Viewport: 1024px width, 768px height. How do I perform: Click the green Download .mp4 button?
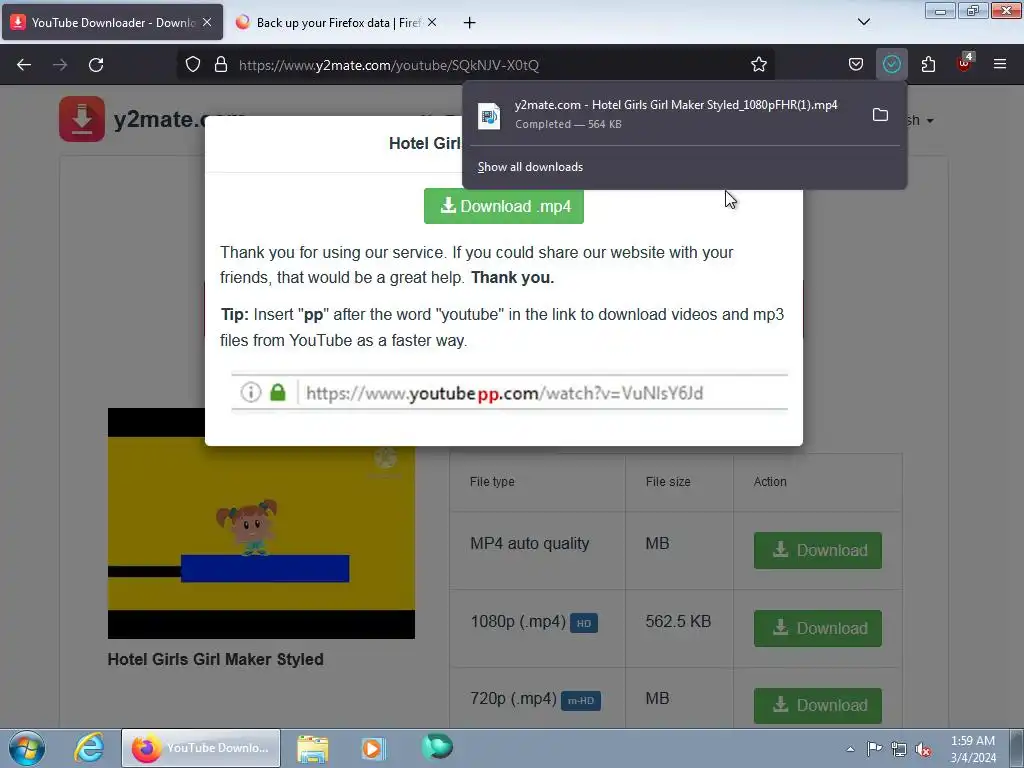504,206
